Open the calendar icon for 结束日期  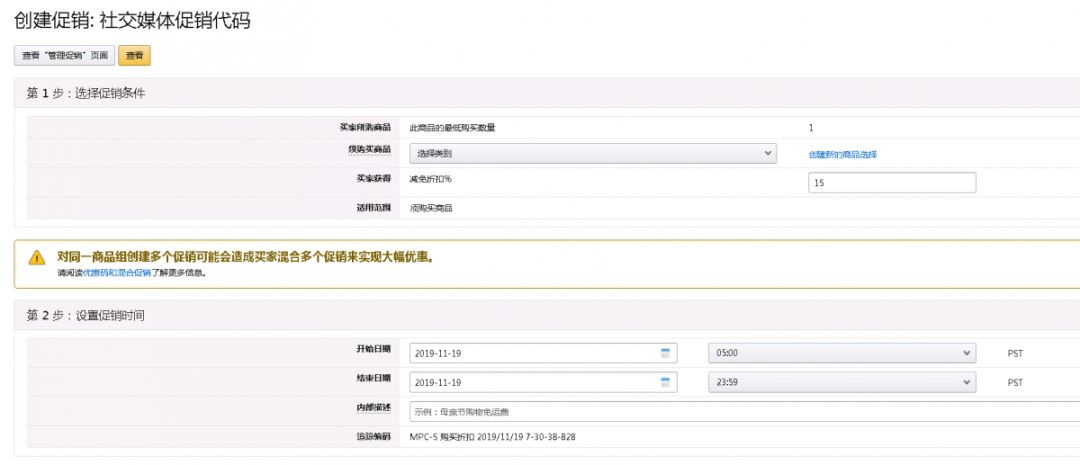pos(665,382)
